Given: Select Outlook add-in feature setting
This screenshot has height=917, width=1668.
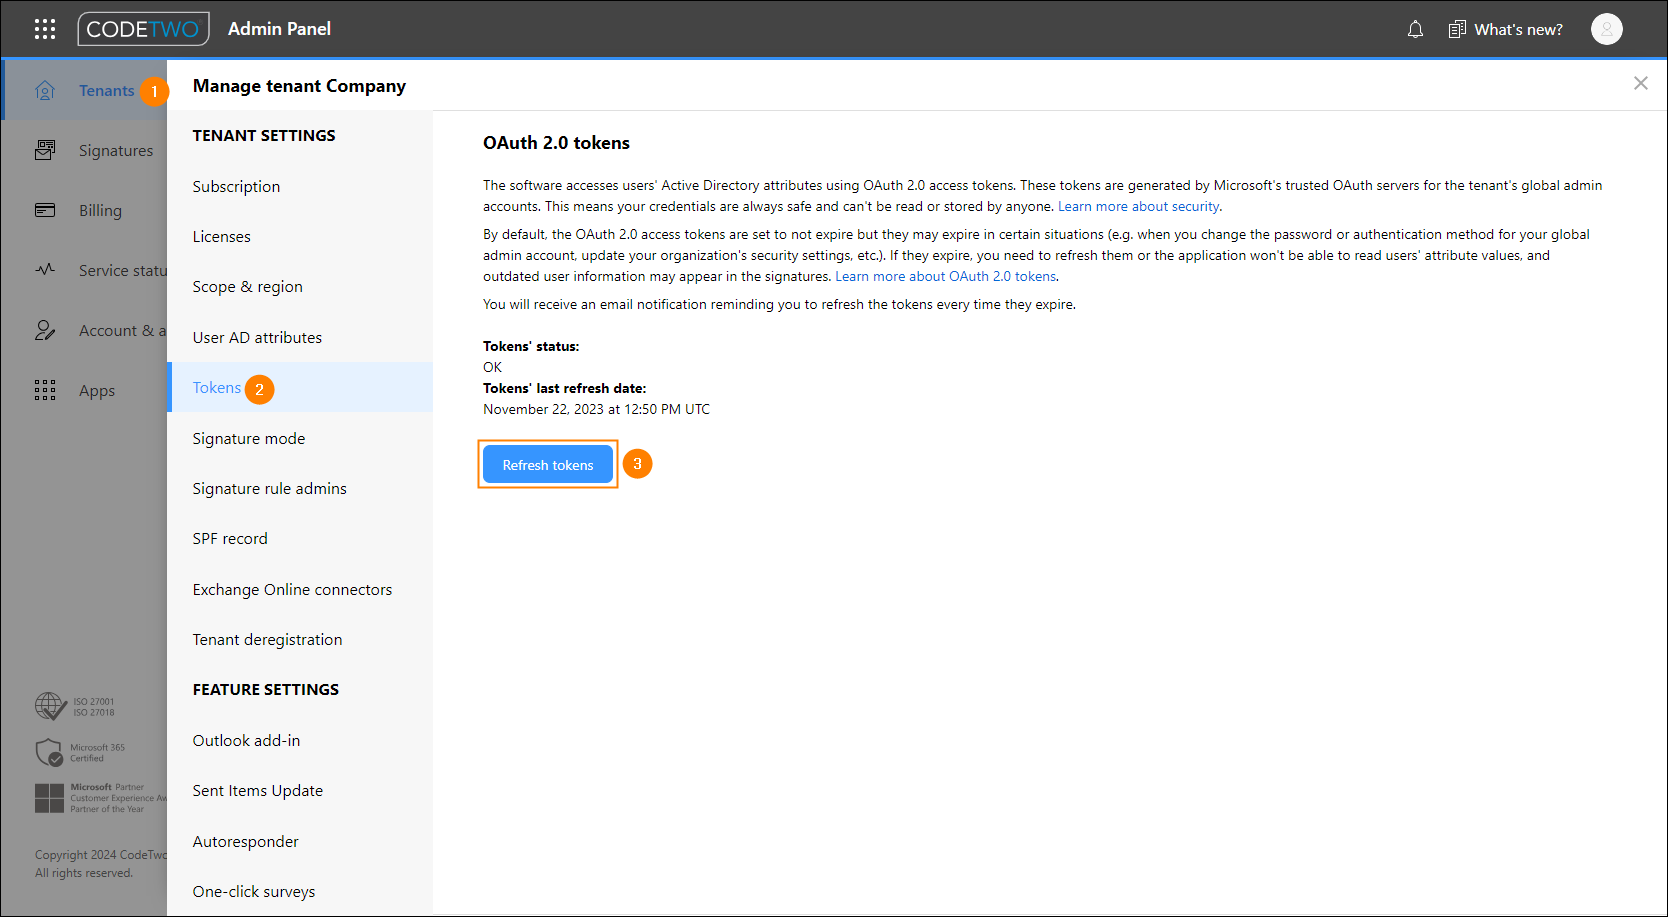Looking at the screenshot, I should point(300,740).
